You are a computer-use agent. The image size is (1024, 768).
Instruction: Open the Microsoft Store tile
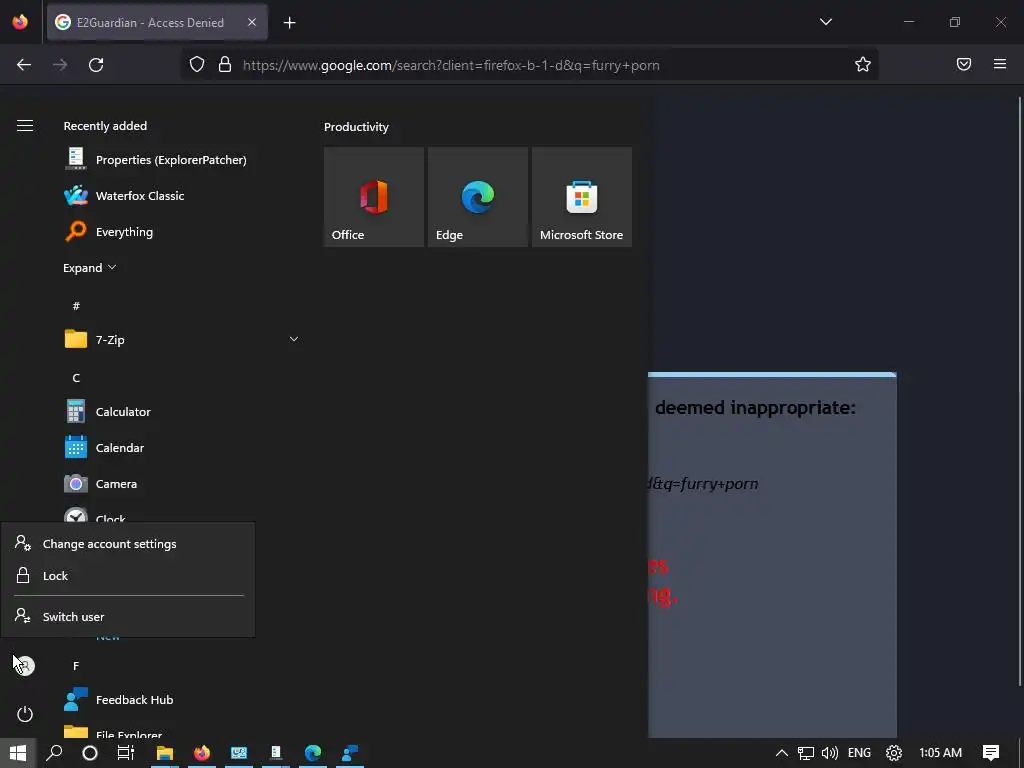[581, 197]
